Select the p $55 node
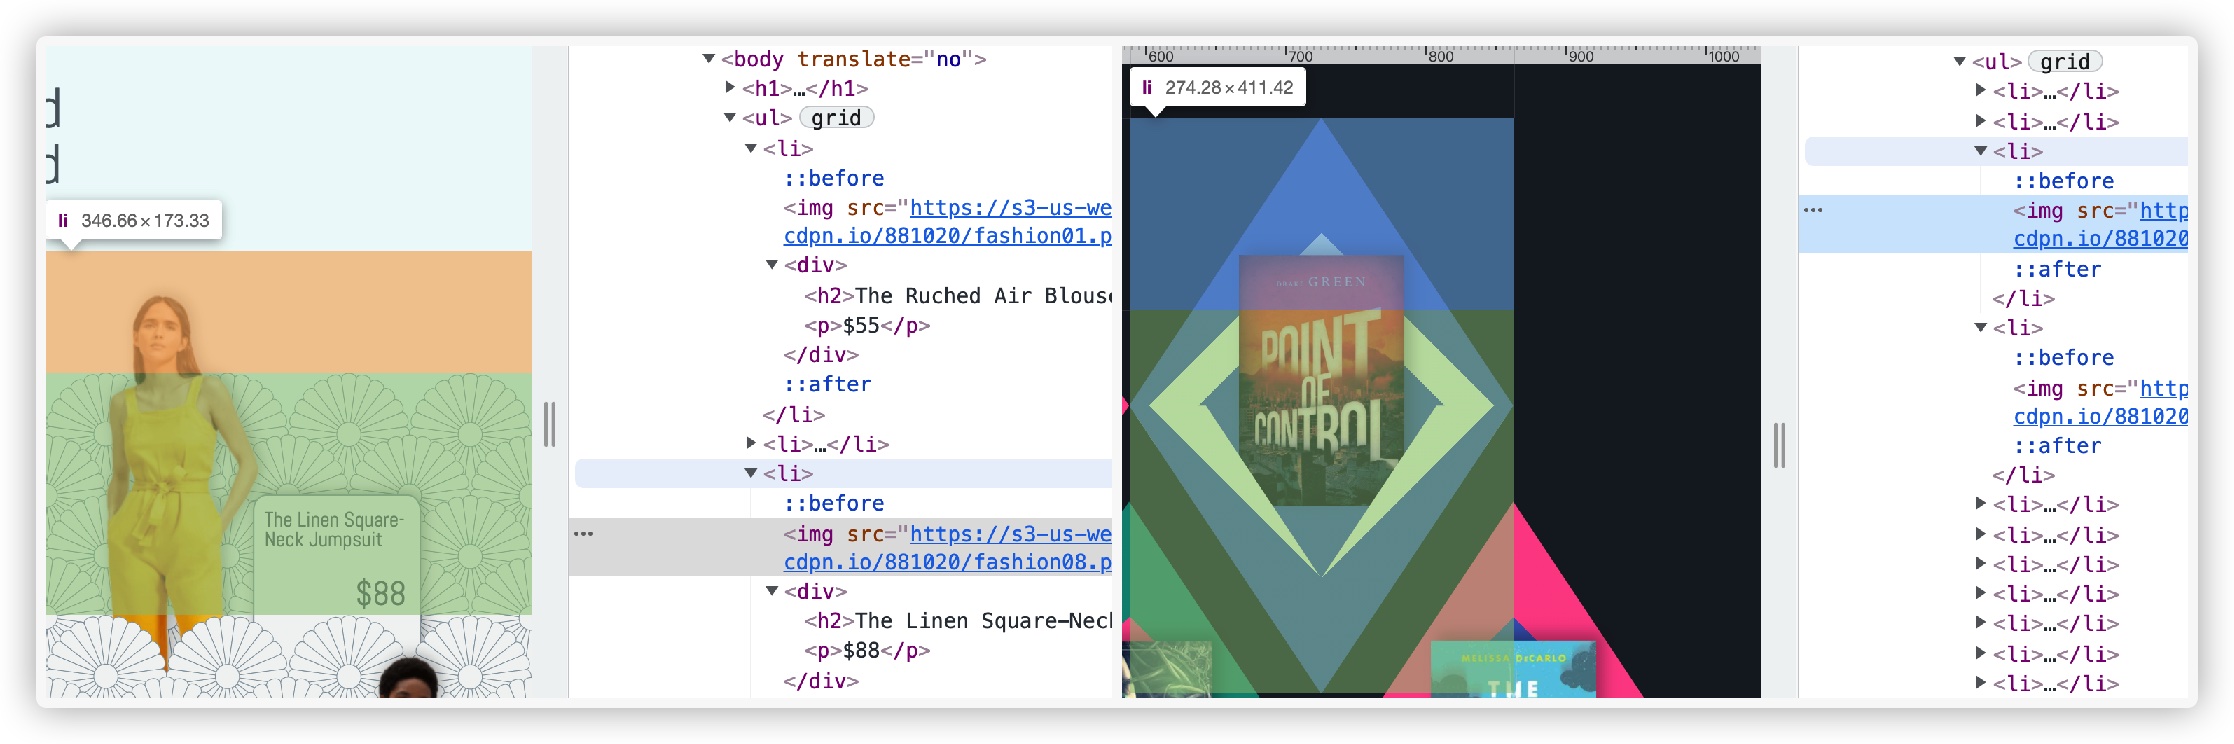 pos(867,326)
